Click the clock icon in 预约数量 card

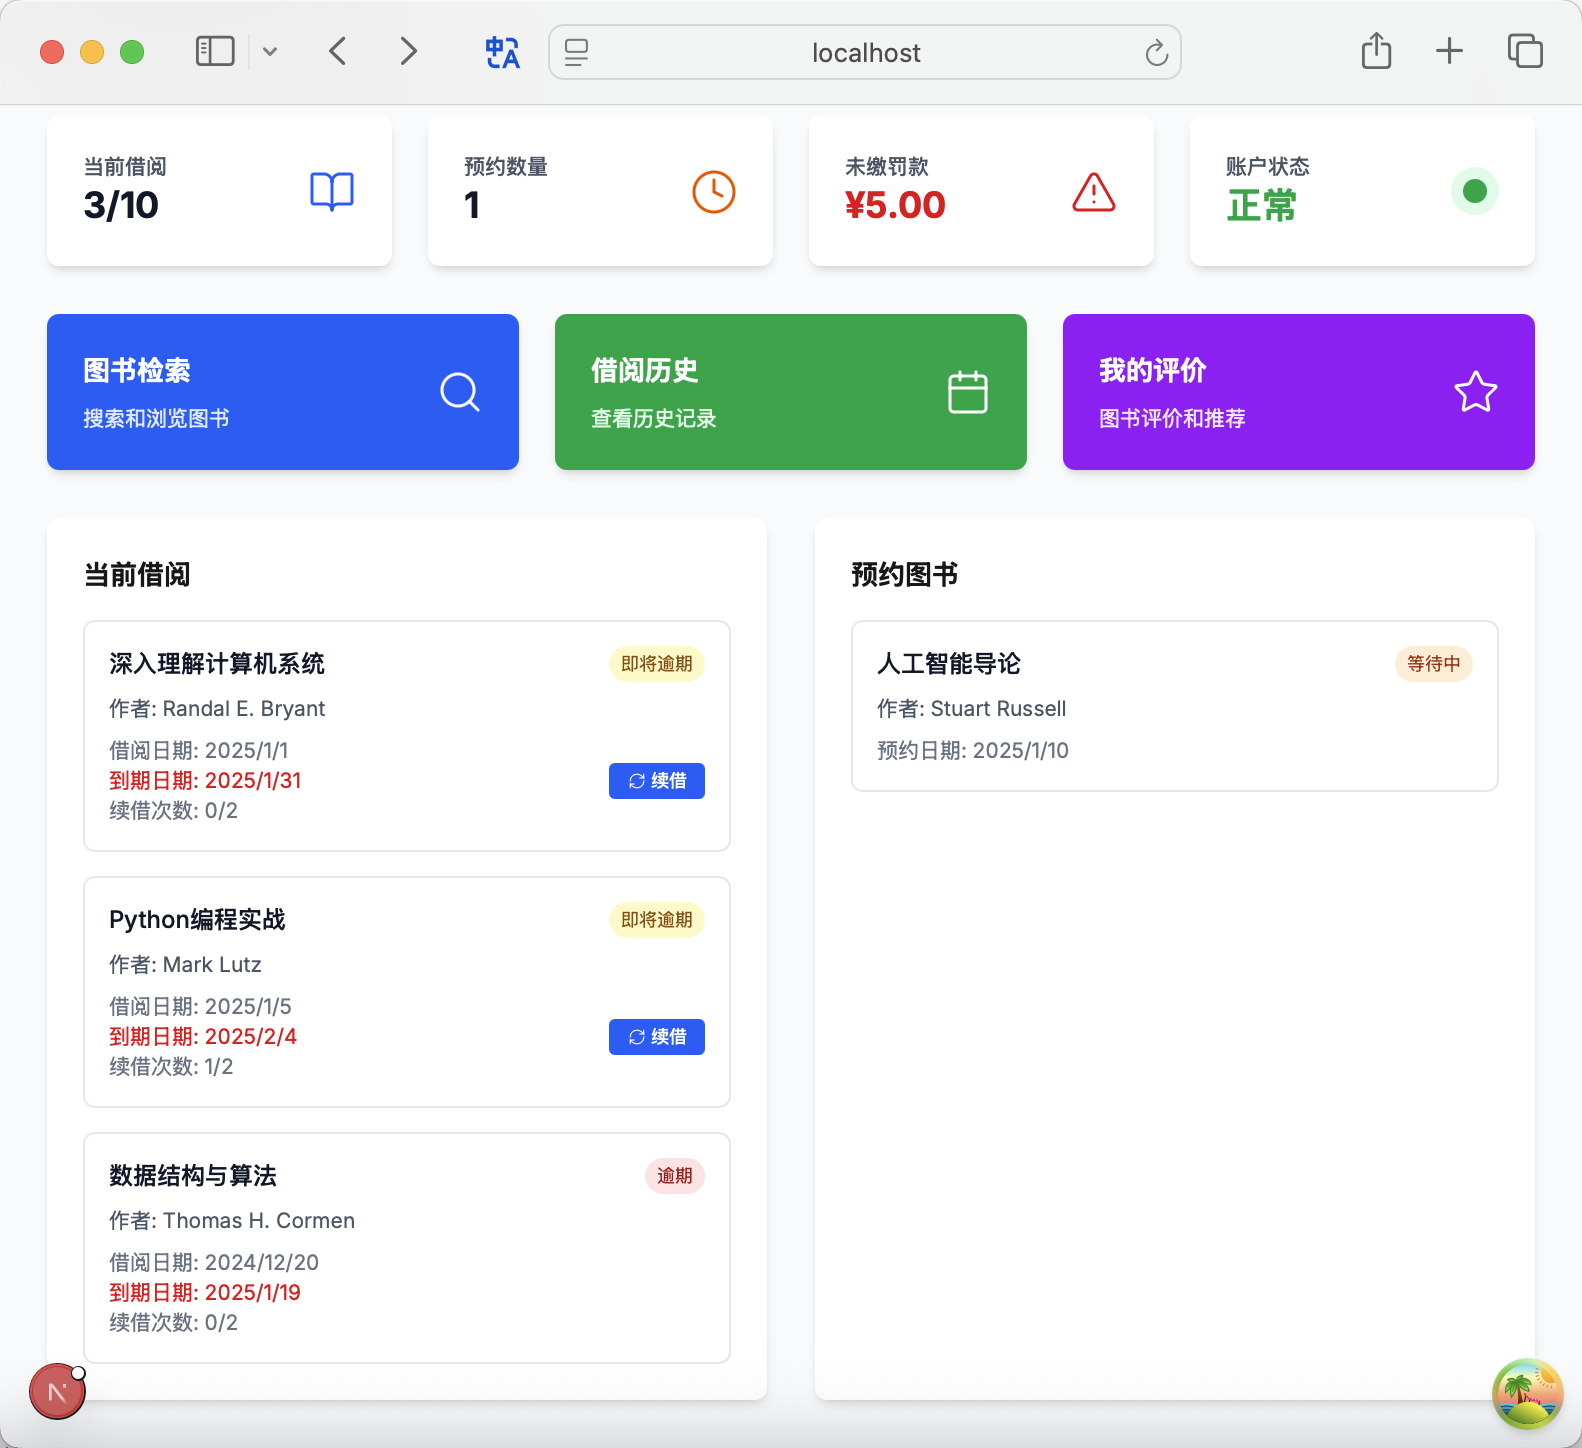pyautogui.click(x=713, y=191)
